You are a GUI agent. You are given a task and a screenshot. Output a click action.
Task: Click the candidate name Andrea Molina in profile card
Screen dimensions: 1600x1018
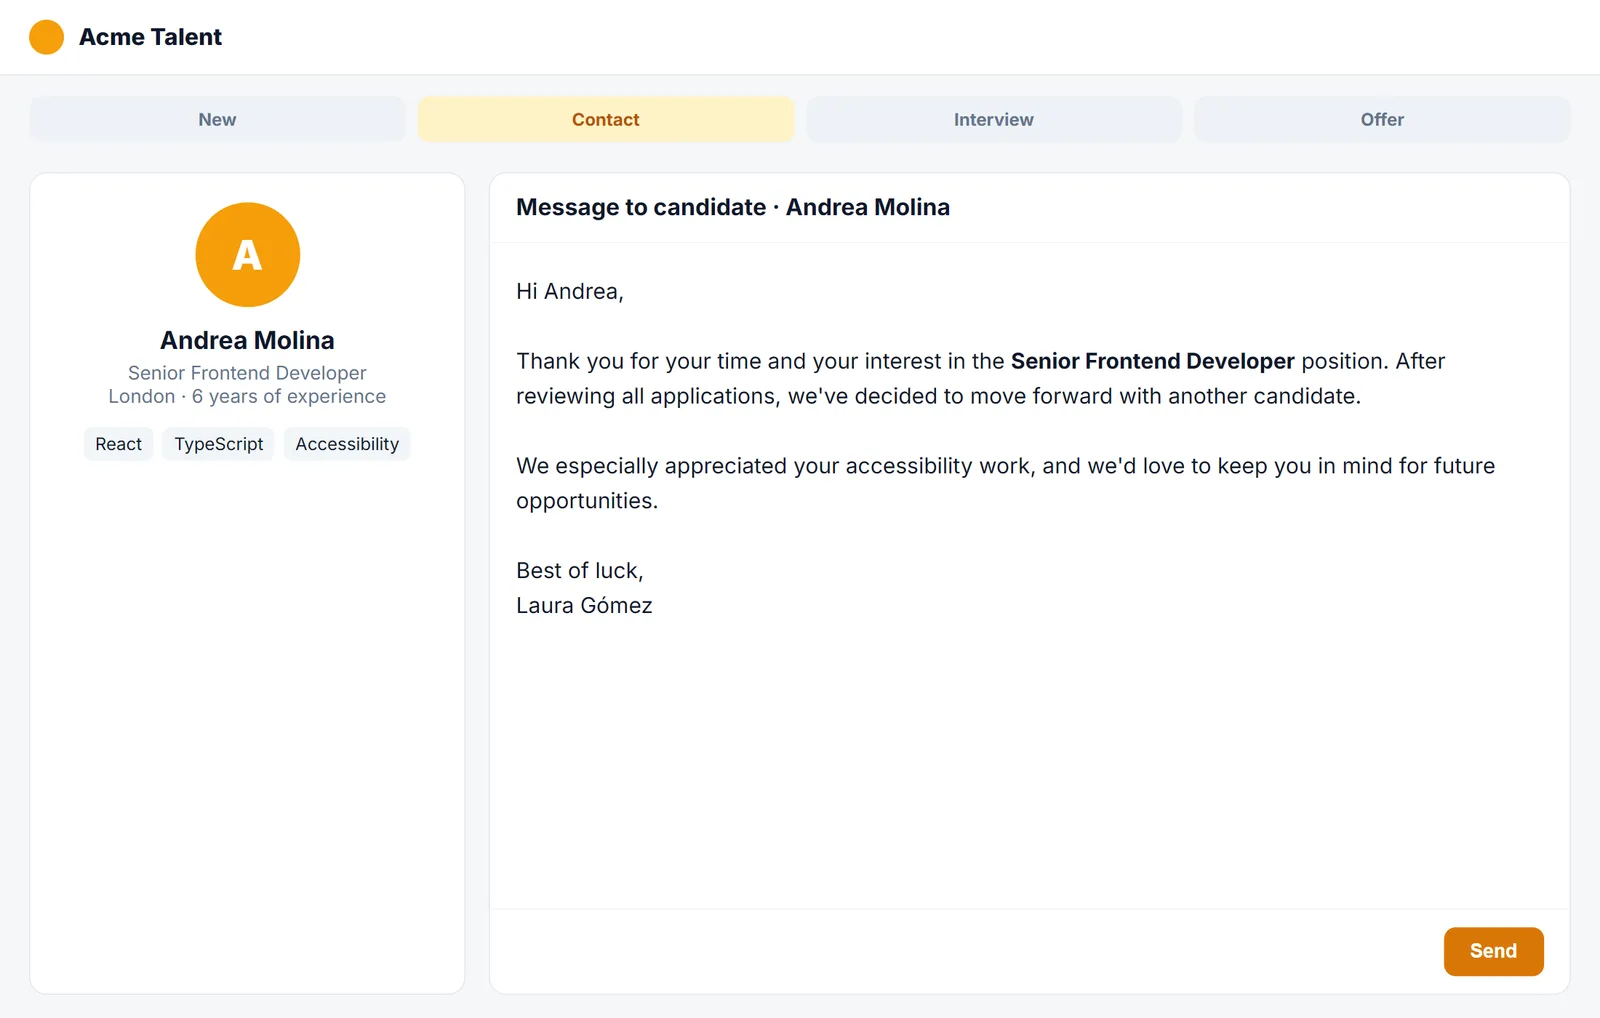pos(247,340)
